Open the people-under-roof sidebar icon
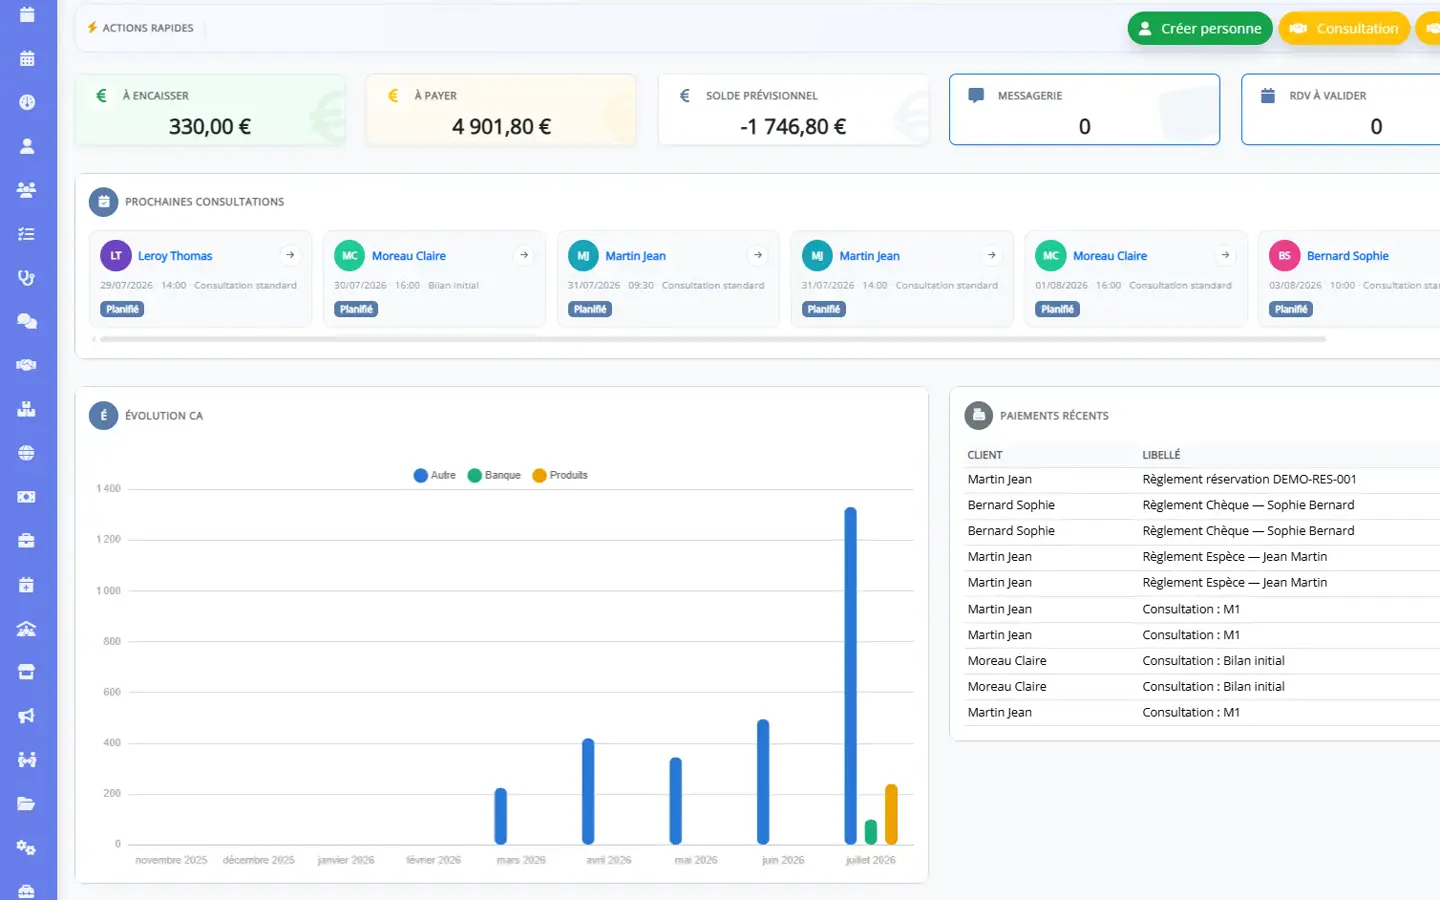The height and width of the screenshot is (900, 1440). (27, 629)
